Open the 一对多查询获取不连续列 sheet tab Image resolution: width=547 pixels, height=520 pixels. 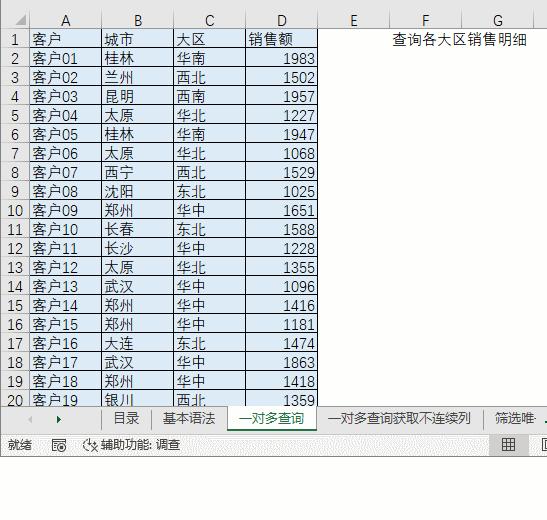[399, 418]
